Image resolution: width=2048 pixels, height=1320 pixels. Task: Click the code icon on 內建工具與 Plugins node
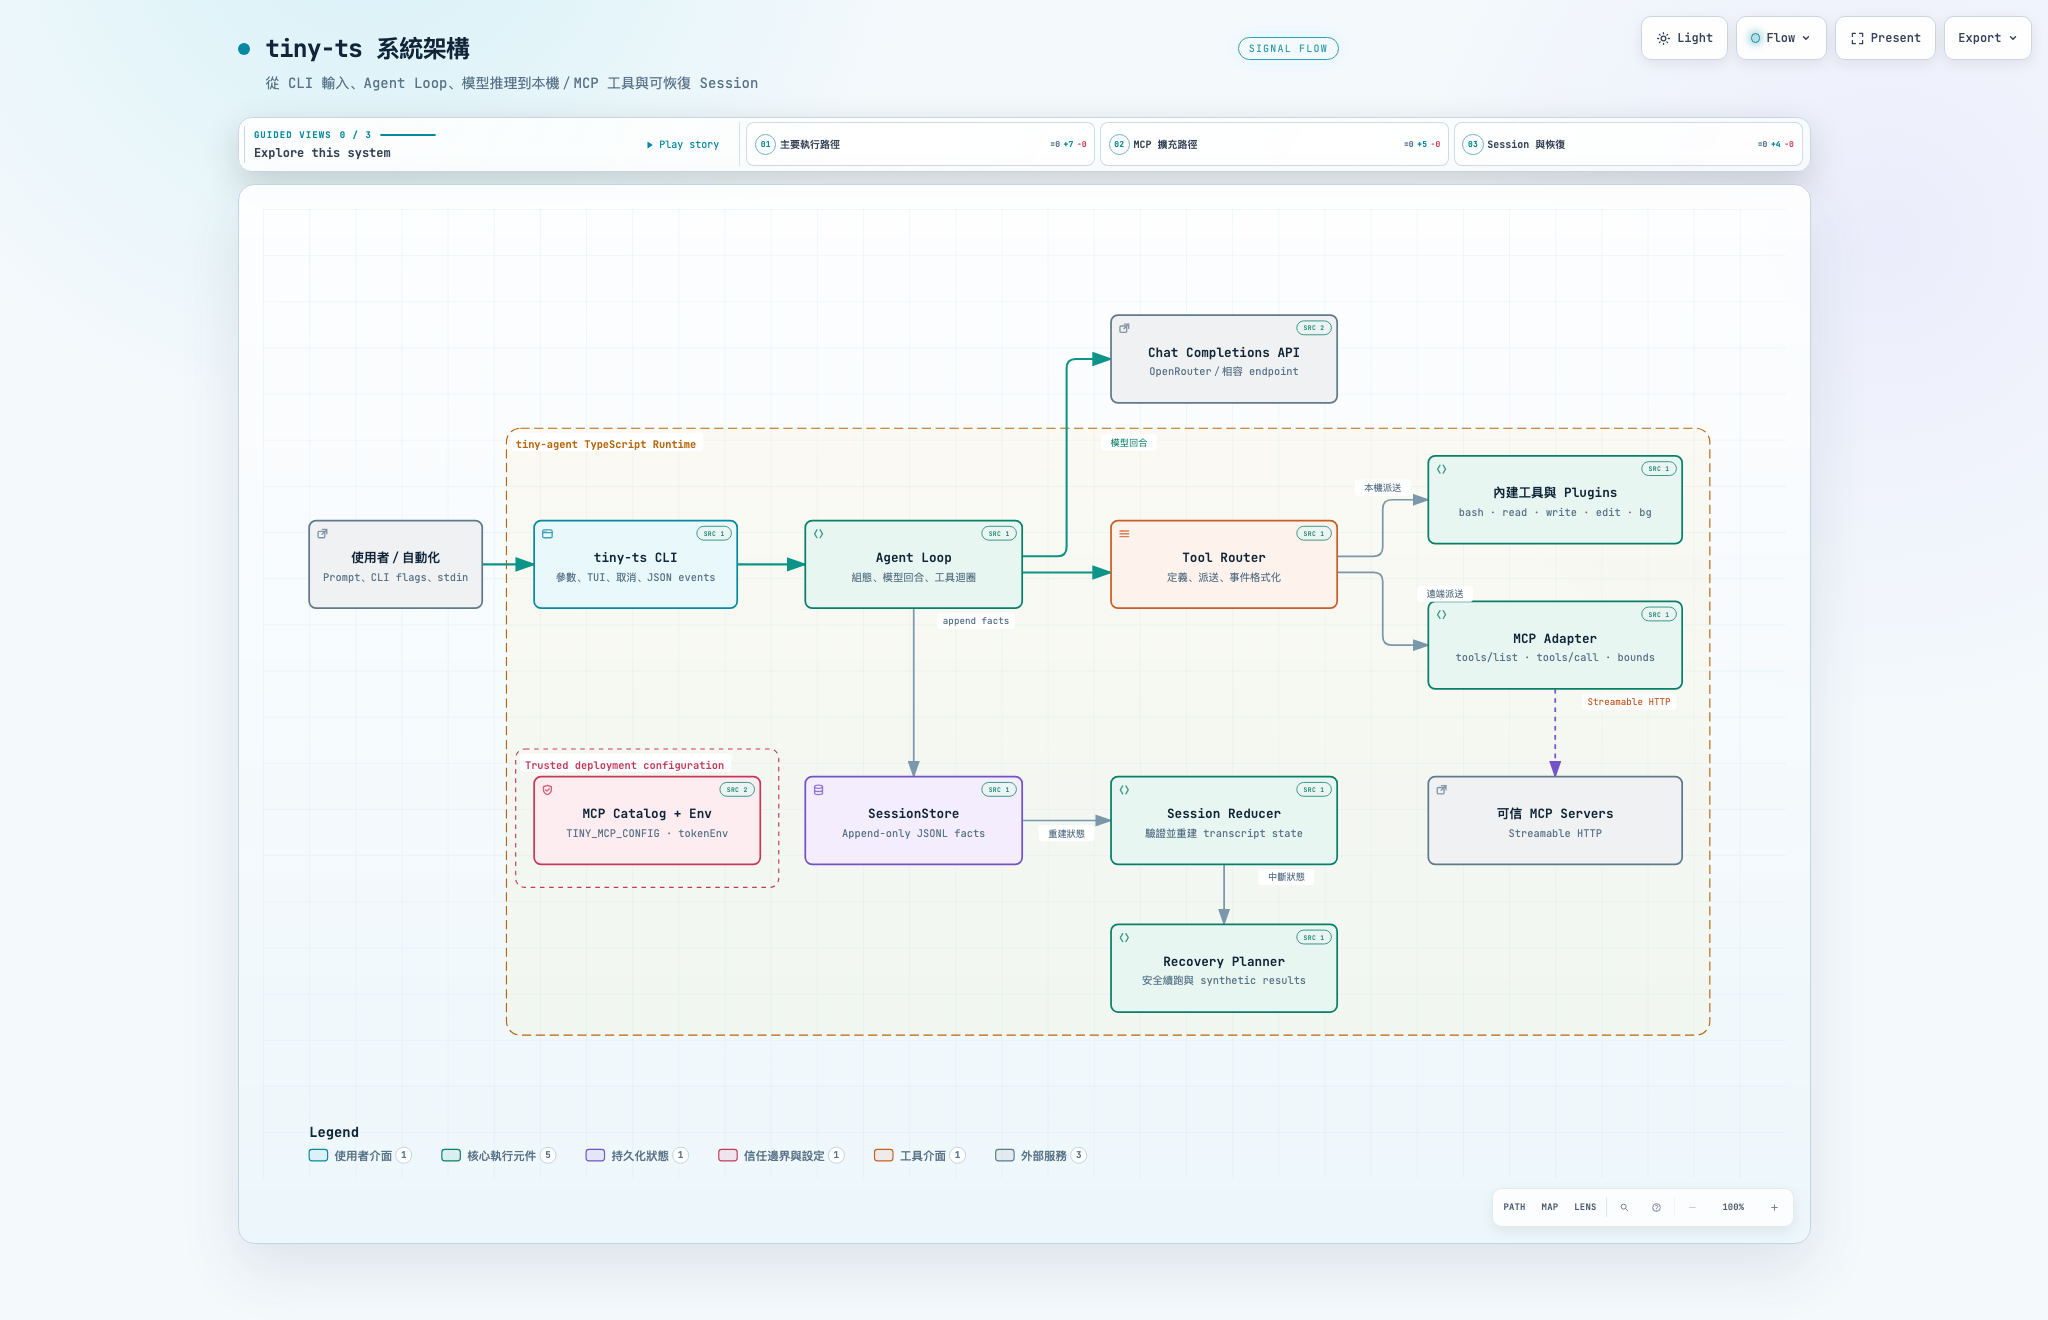(x=1441, y=469)
